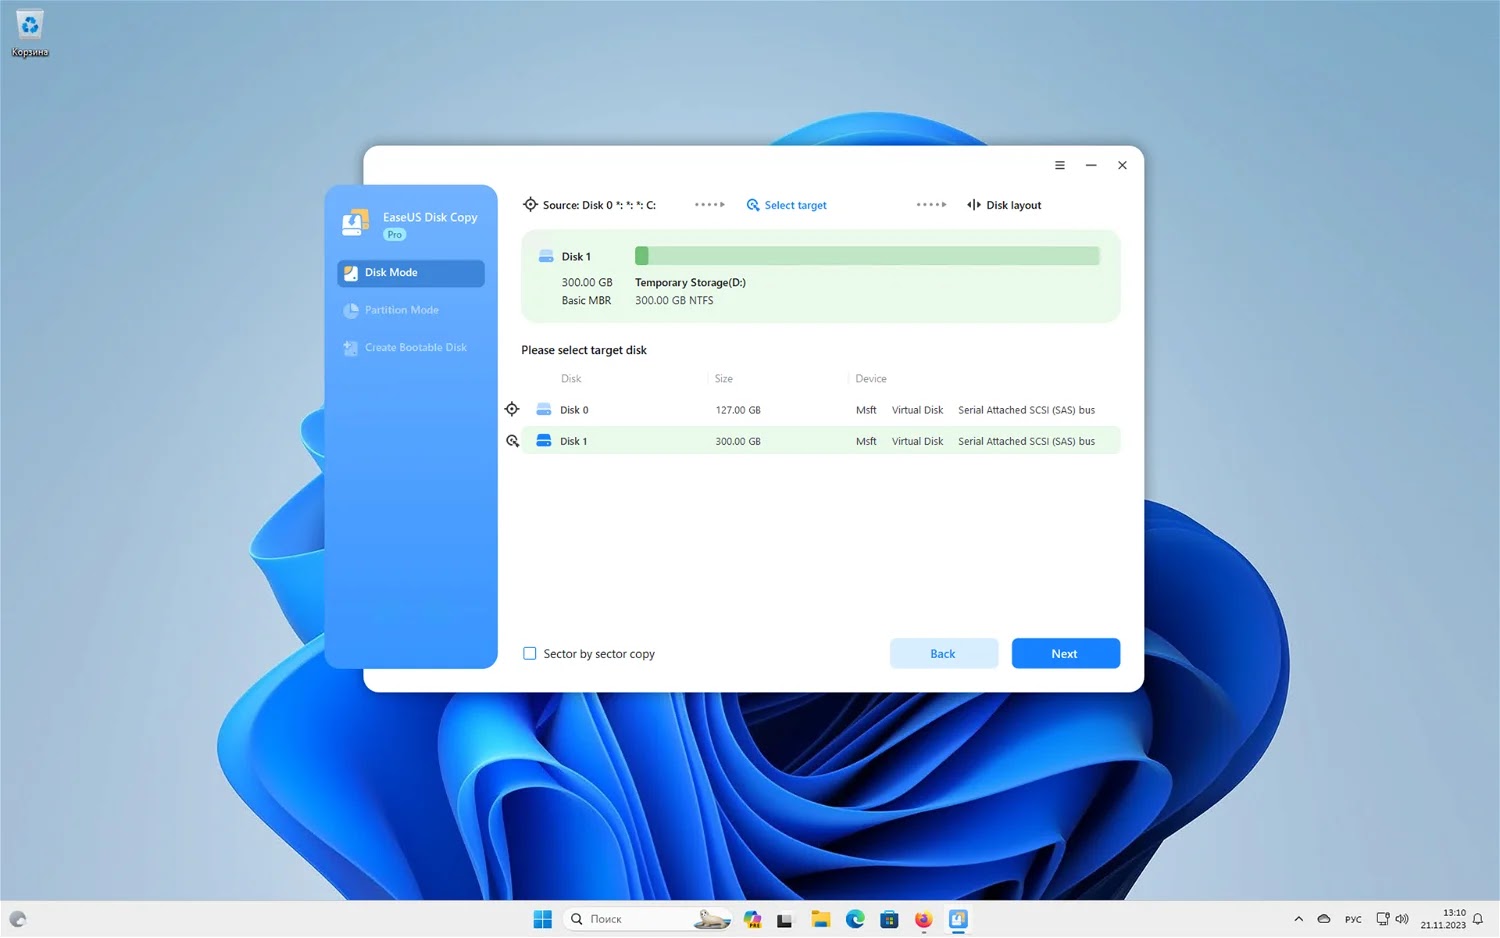Click 127.00 GB size value
Image resolution: width=1500 pixels, height=938 pixels.
(x=738, y=410)
